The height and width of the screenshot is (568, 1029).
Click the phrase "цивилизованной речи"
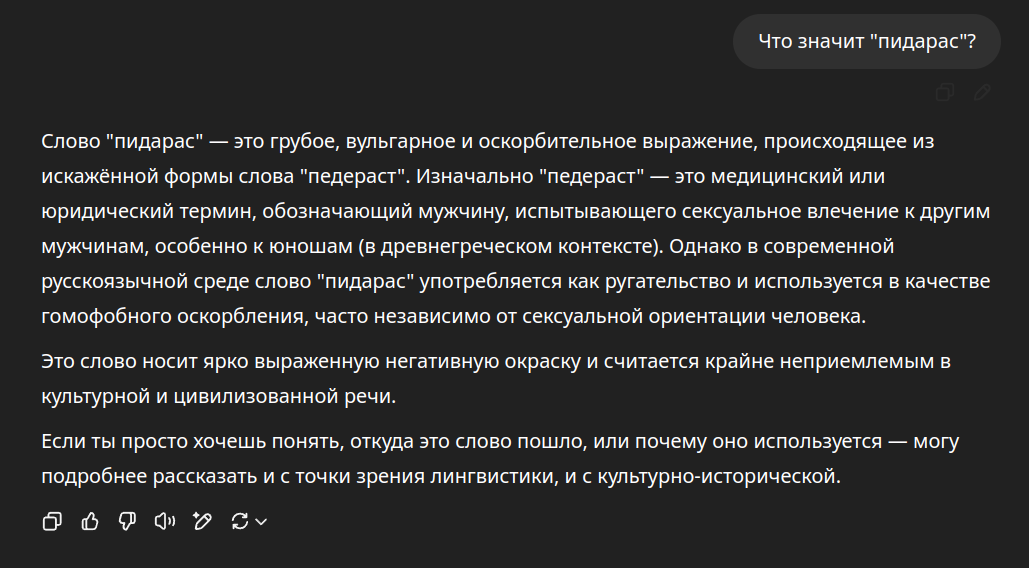tap(285, 396)
